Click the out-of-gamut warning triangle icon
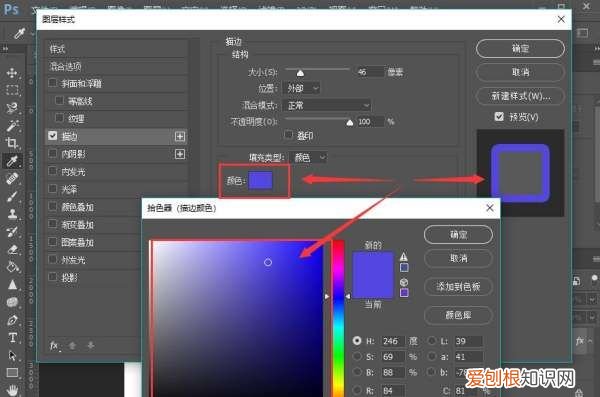The image size is (600, 397). (404, 256)
